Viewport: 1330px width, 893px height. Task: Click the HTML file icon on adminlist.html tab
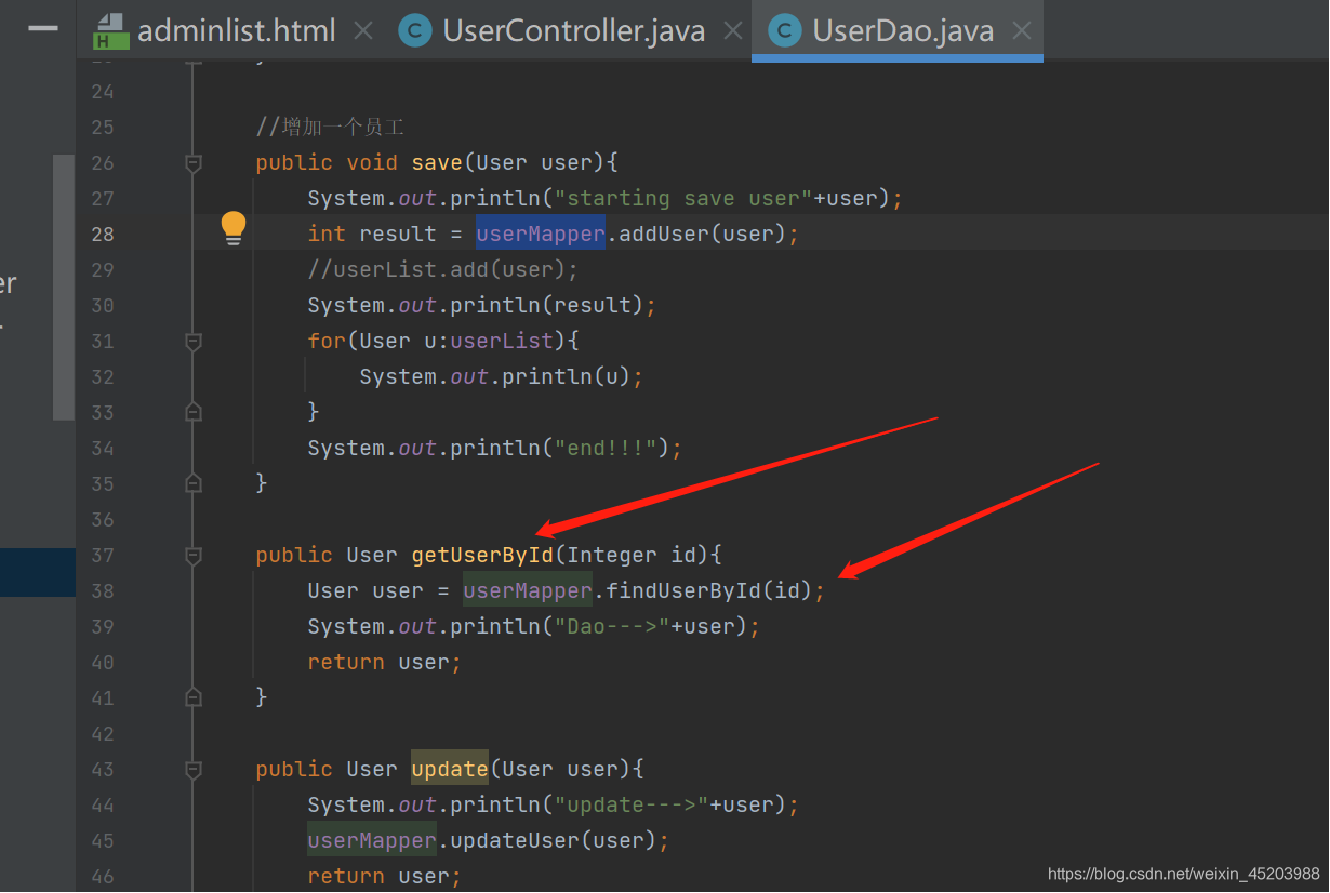click(110, 32)
